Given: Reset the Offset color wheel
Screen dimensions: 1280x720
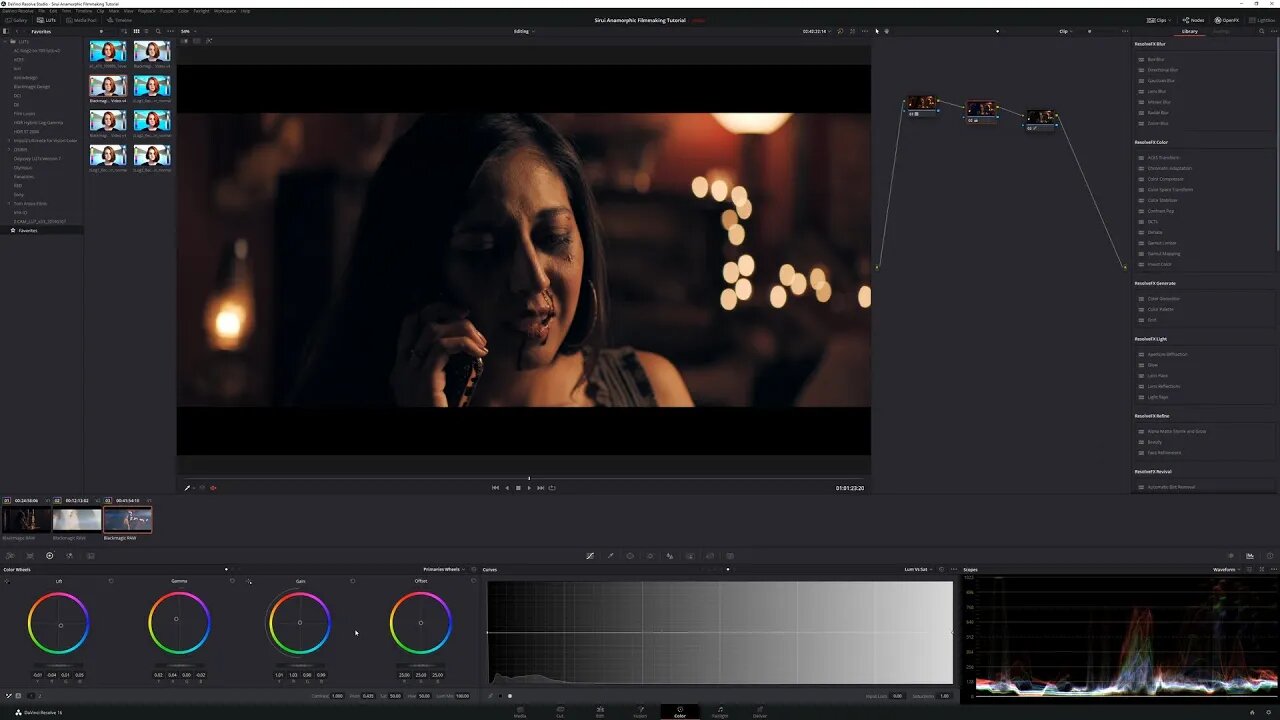Looking at the screenshot, I should coord(474,581).
